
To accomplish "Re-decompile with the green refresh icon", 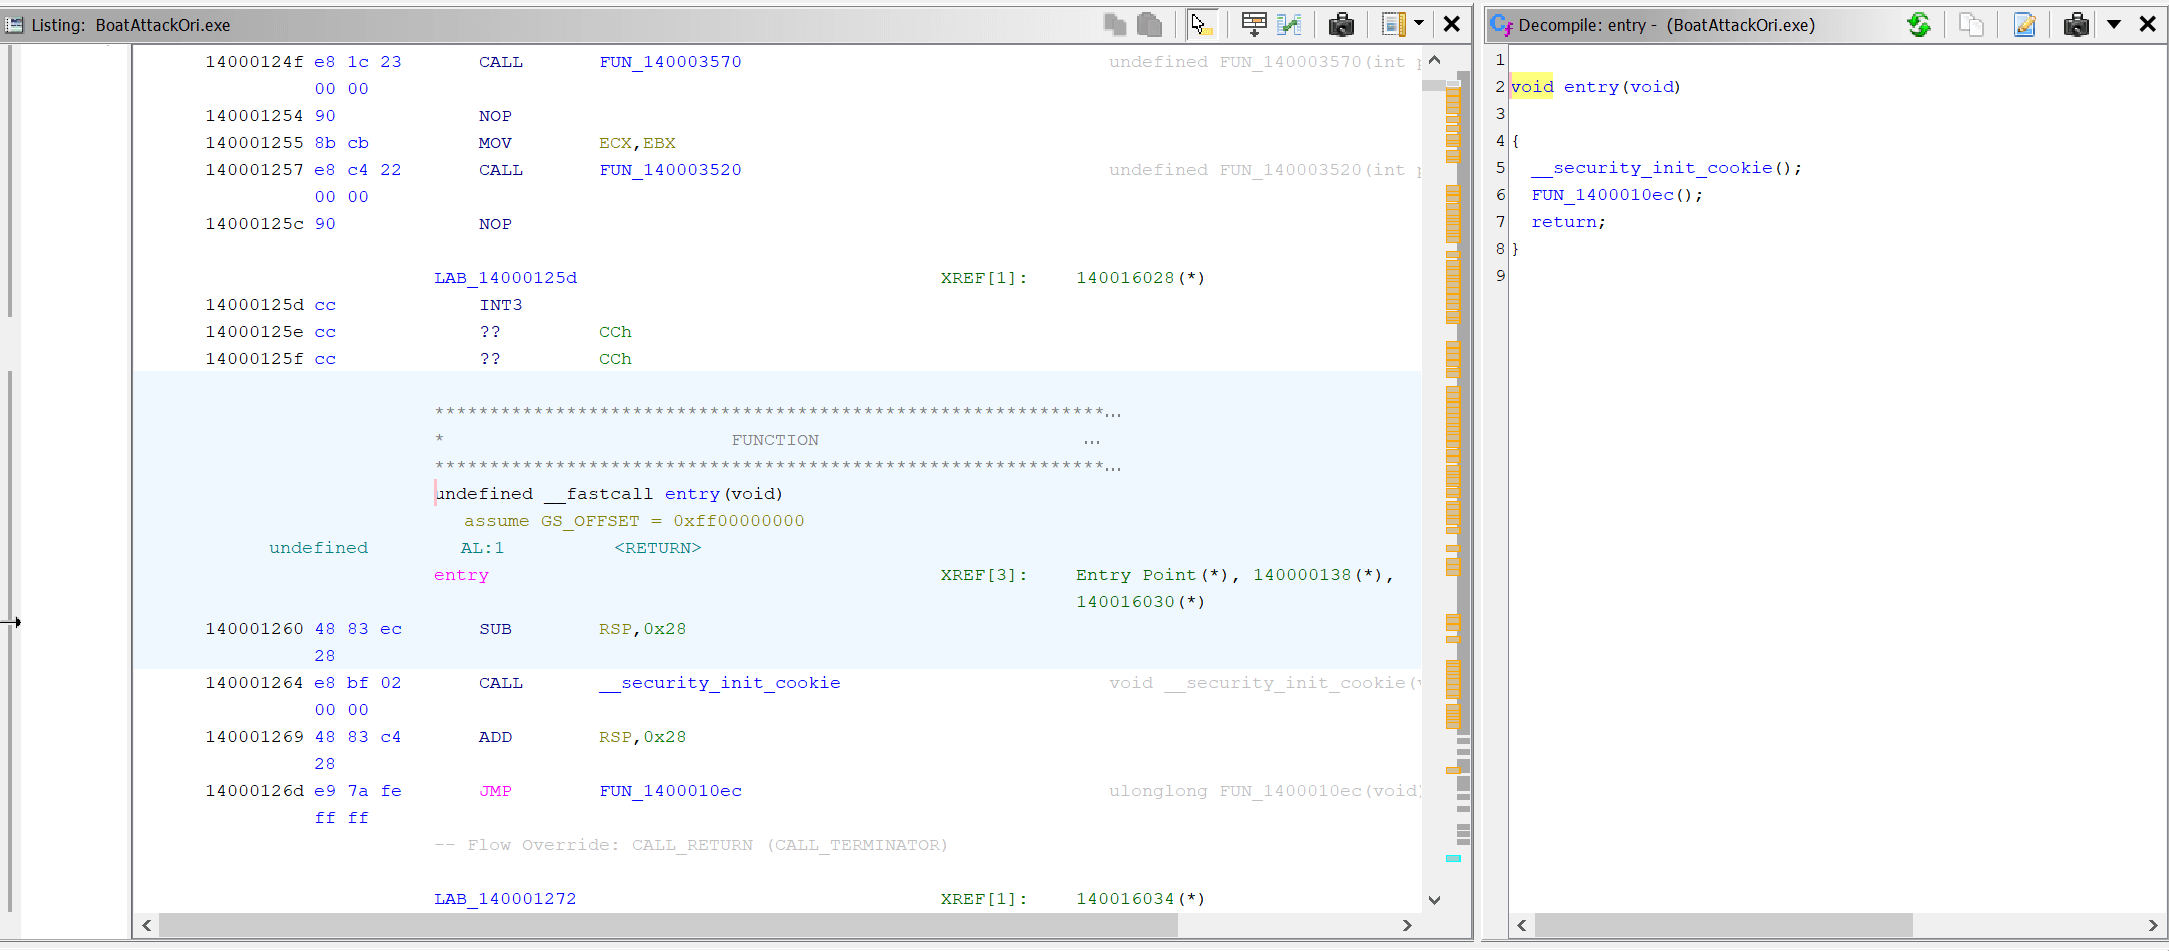I will tap(1918, 24).
